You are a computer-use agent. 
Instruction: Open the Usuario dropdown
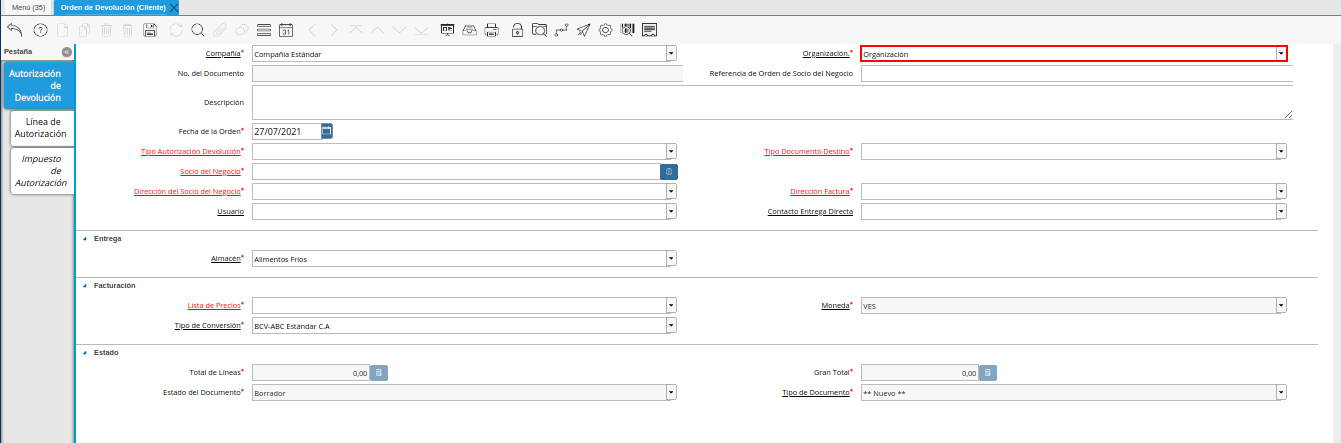[671, 211]
